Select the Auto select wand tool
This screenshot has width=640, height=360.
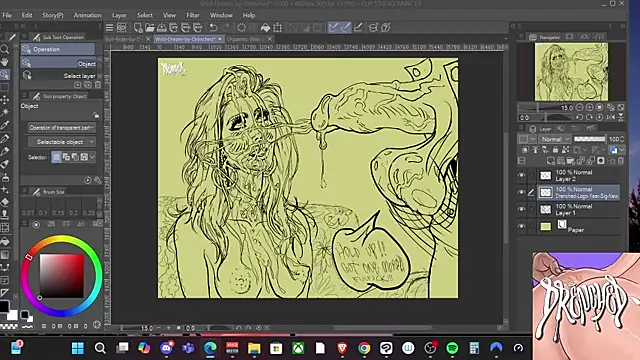click(x=5, y=112)
